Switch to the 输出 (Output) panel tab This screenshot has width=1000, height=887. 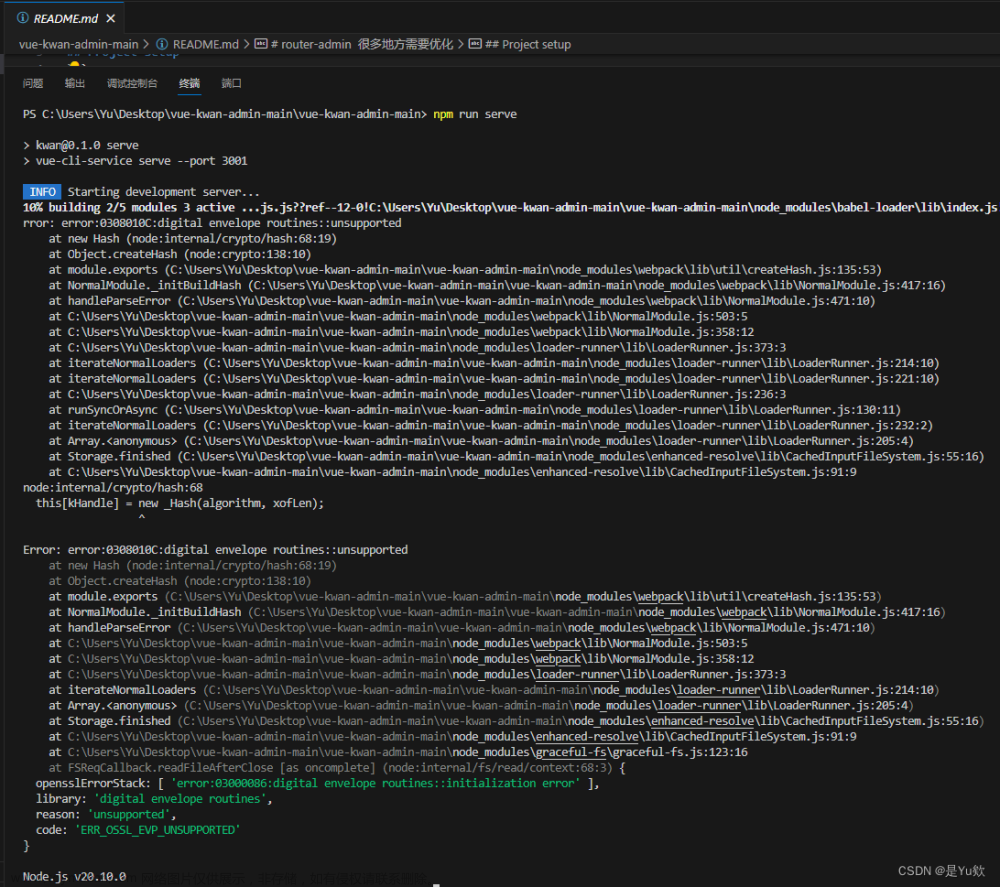(75, 84)
